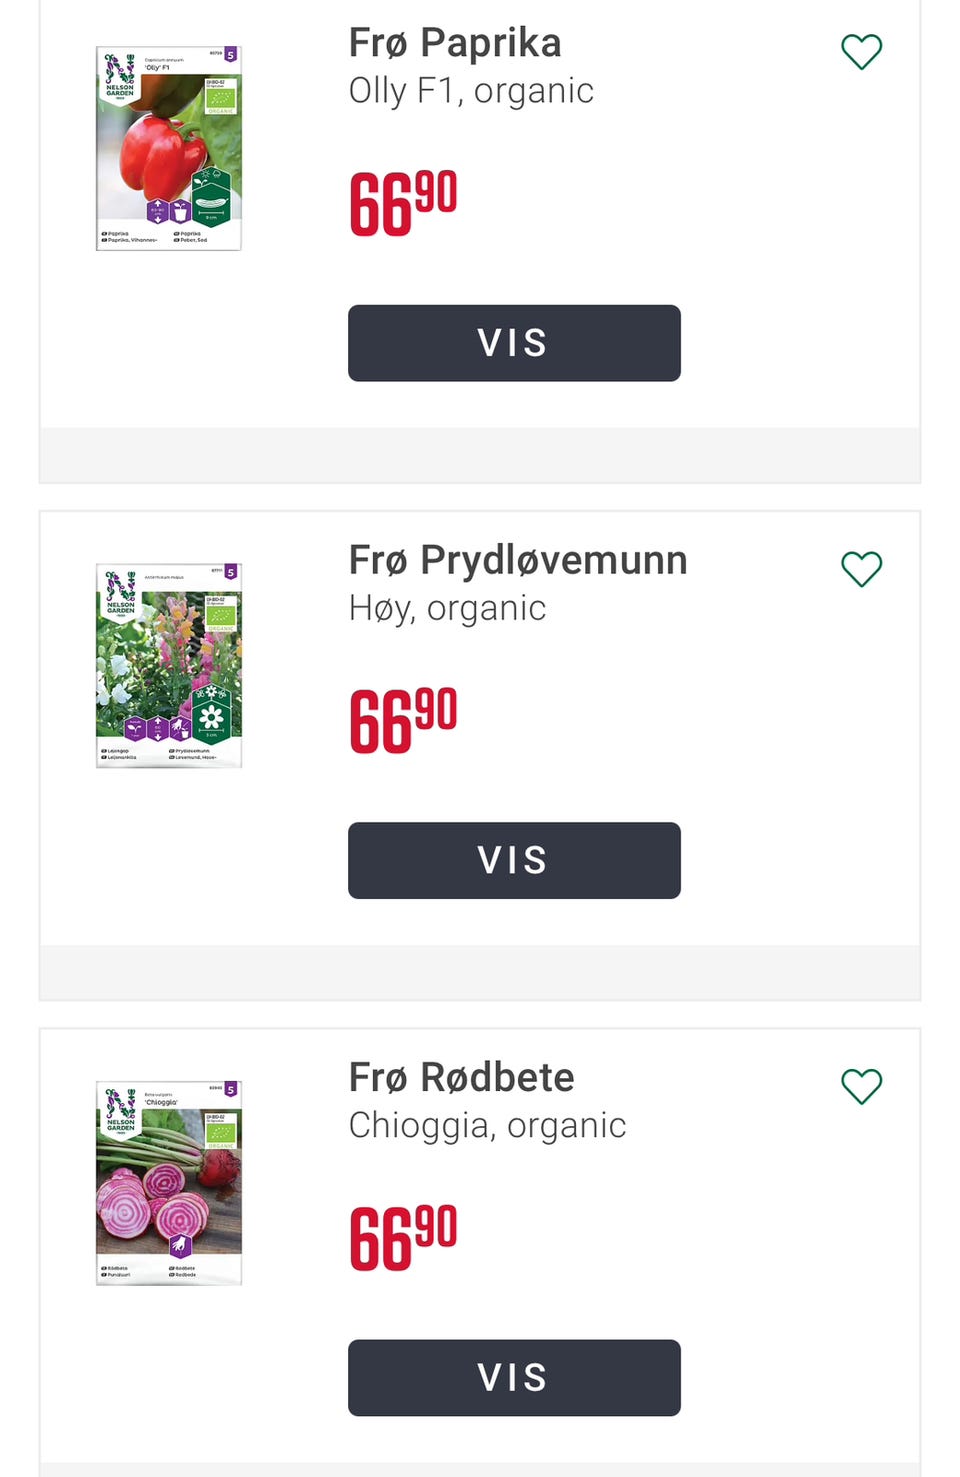Open the Frø Rødbete product title
This screenshot has width=960, height=1477.
[462, 1077]
